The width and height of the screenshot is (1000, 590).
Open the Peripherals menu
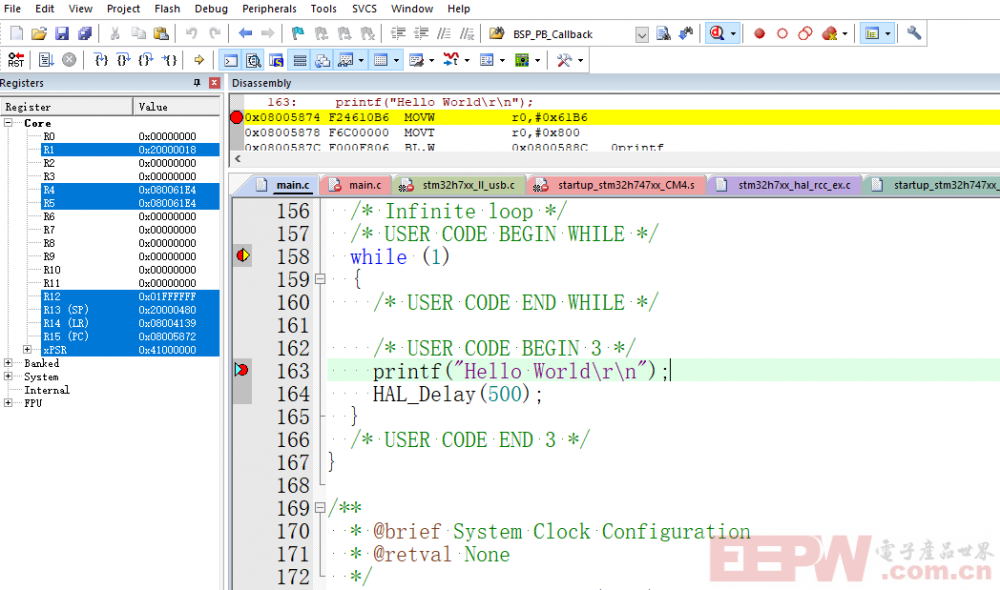point(269,9)
